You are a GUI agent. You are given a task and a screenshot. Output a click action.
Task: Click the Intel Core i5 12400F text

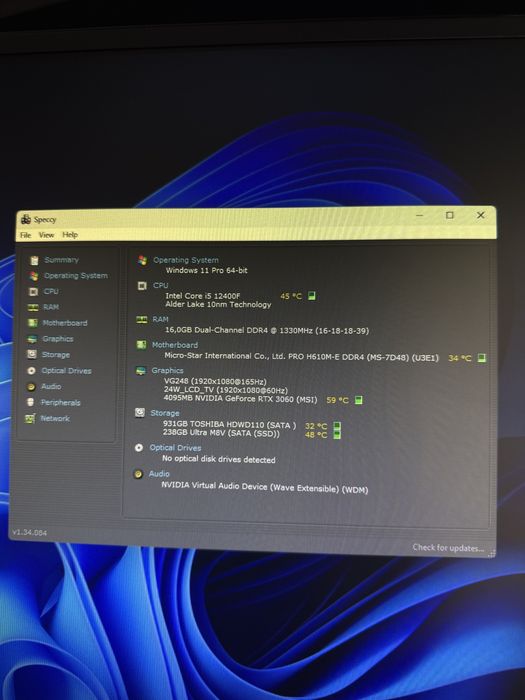coord(203,296)
